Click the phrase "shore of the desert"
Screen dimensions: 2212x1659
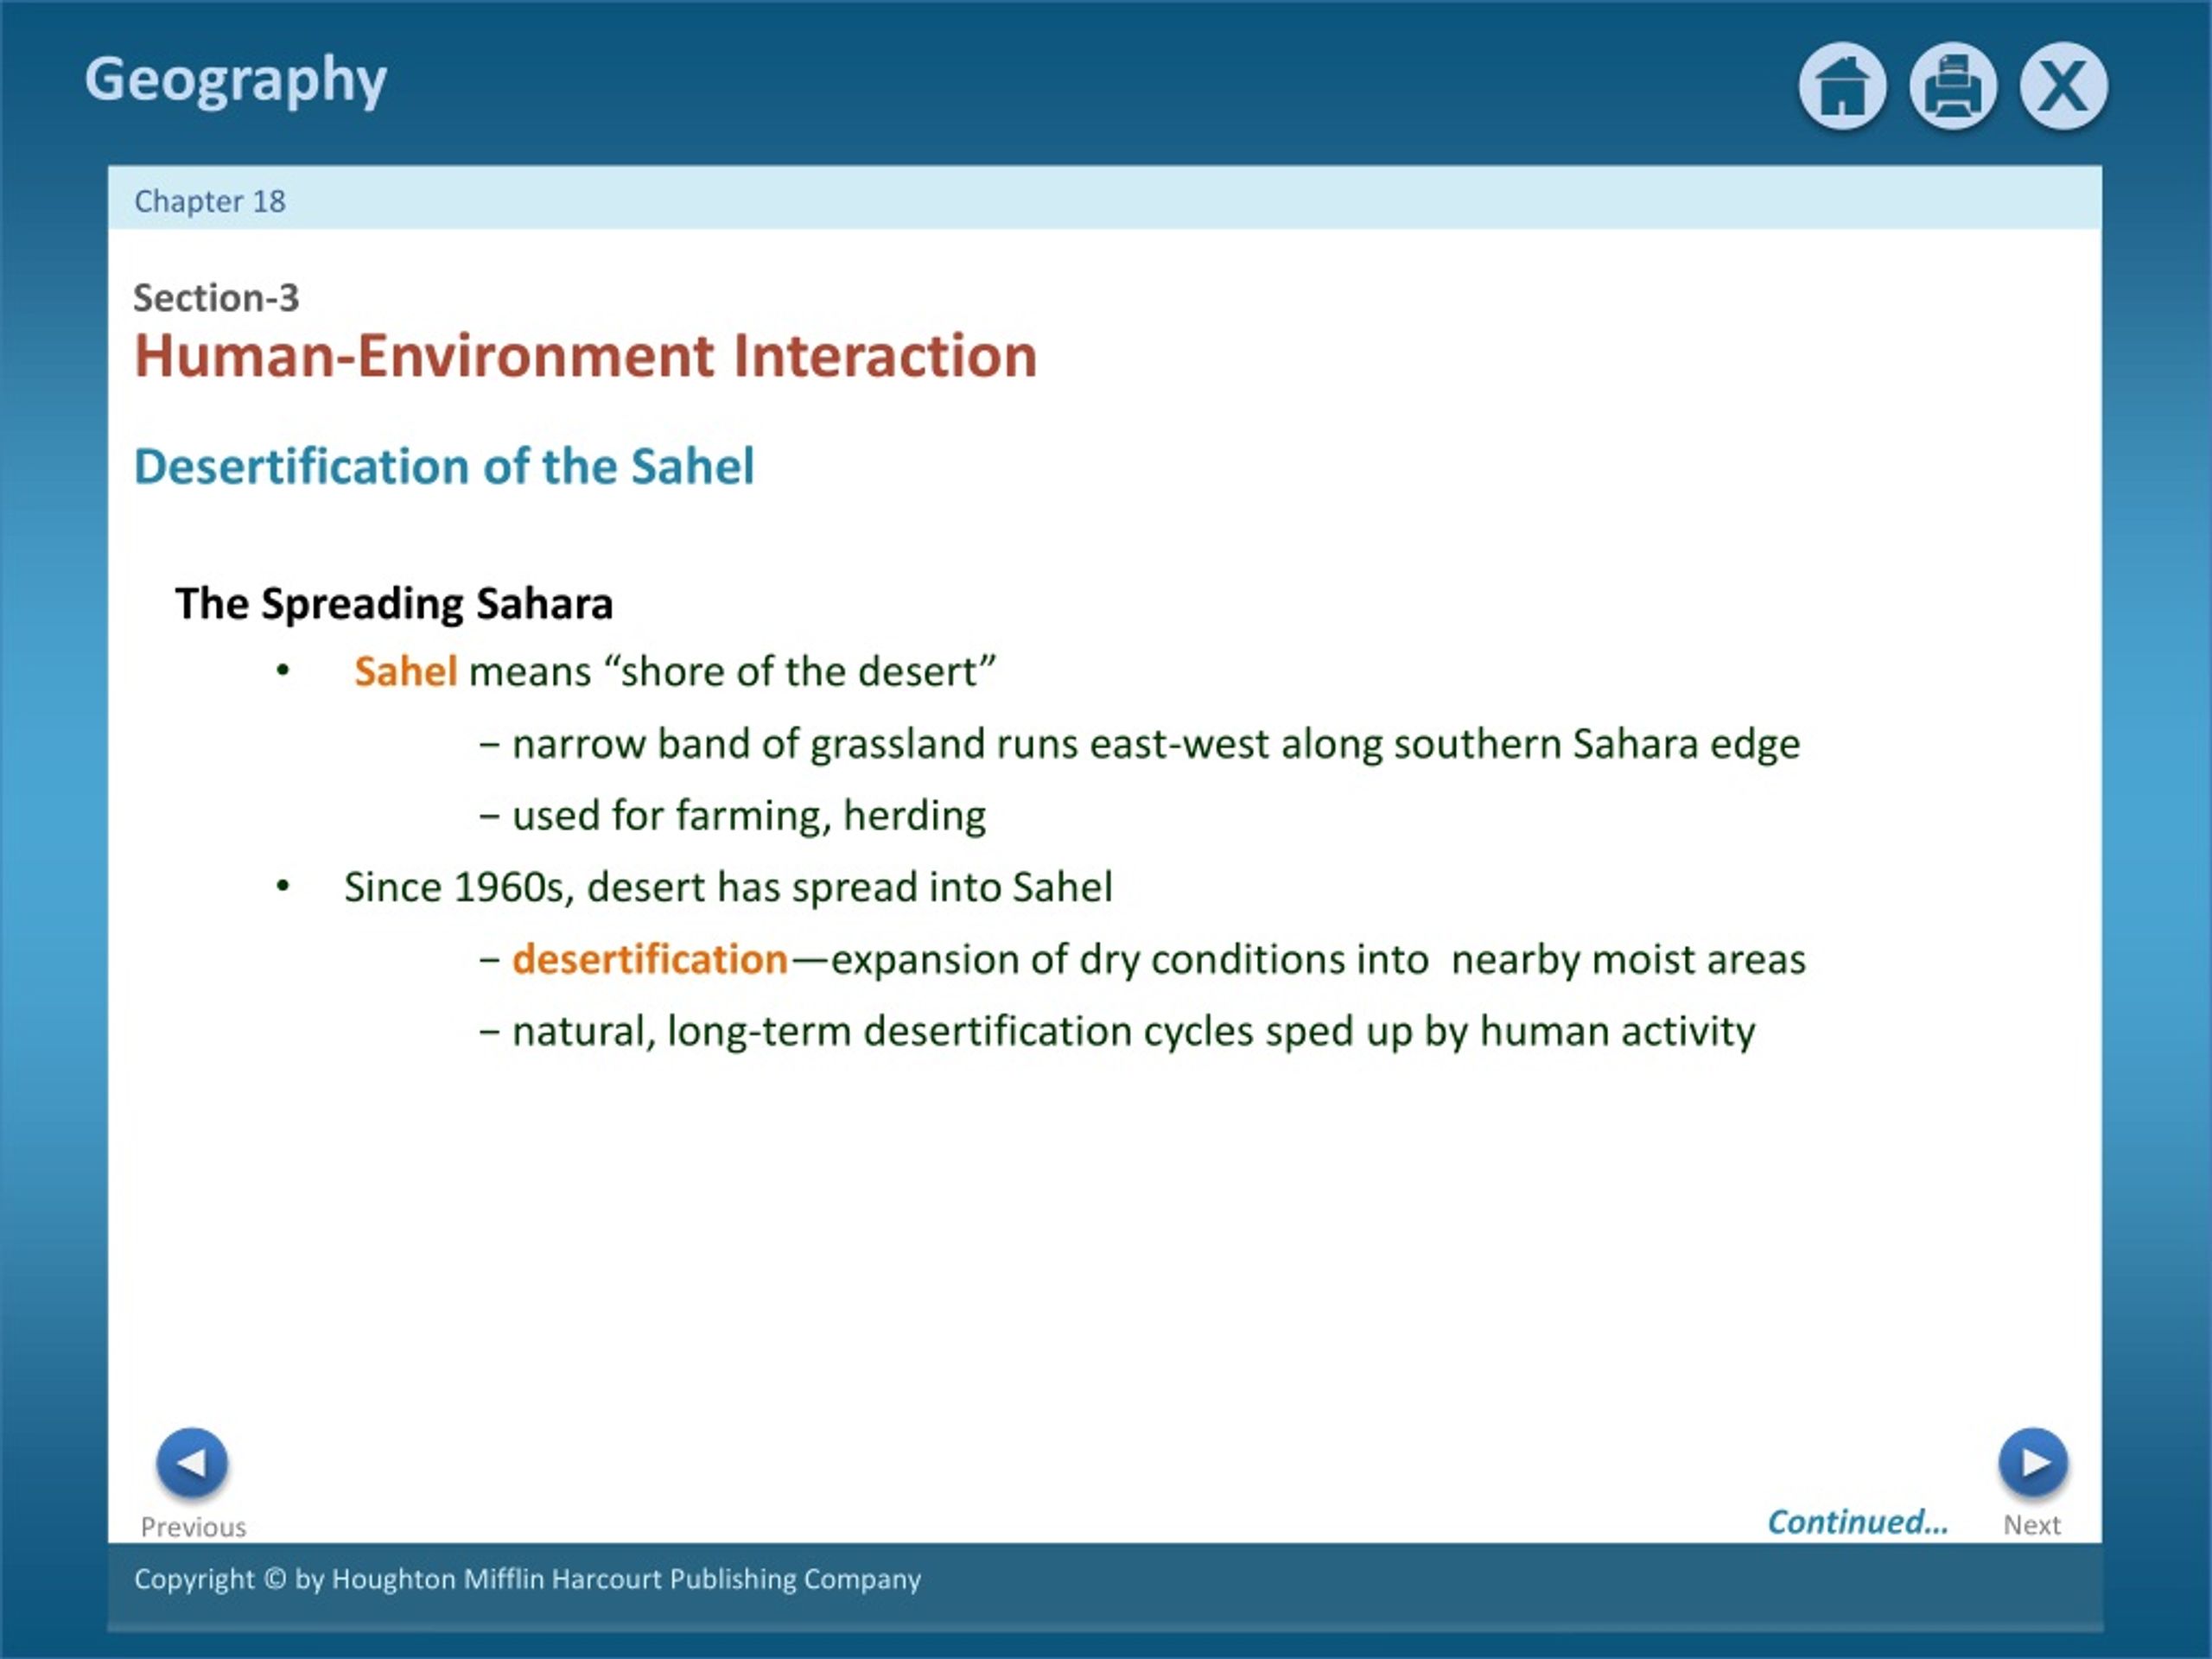pos(799,671)
